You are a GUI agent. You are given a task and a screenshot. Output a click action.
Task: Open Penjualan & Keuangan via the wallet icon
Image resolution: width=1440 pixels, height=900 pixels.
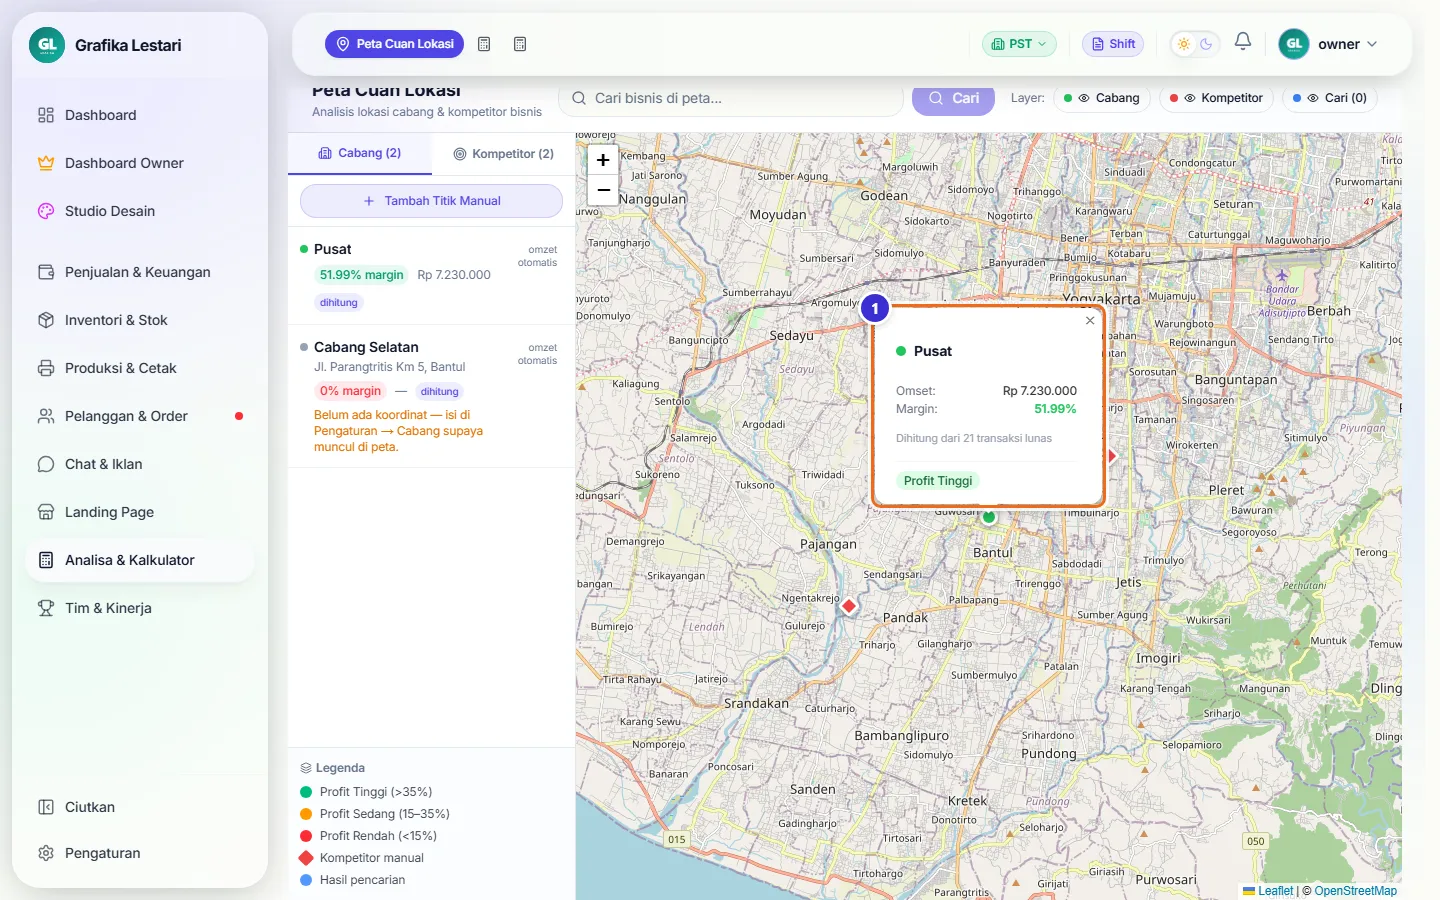tap(46, 272)
